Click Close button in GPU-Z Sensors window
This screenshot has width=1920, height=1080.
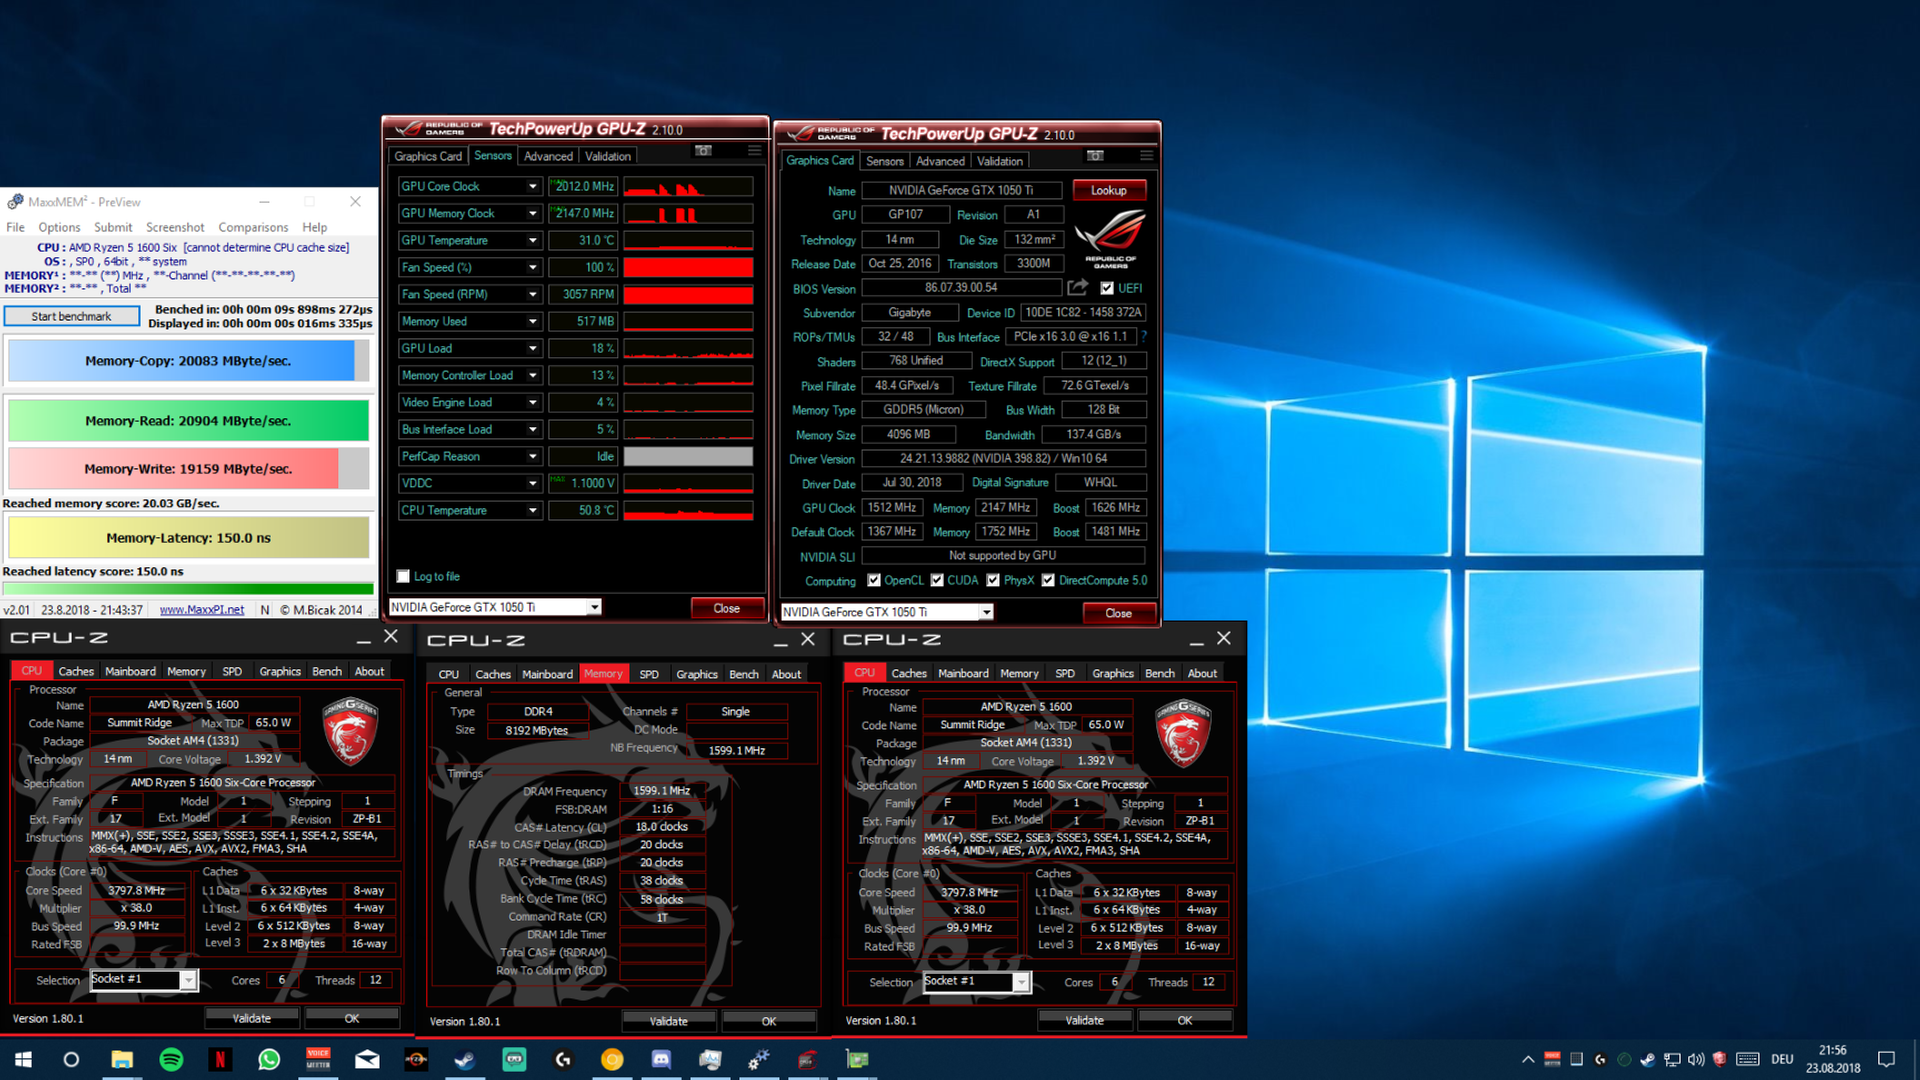[x=726, y=608]
